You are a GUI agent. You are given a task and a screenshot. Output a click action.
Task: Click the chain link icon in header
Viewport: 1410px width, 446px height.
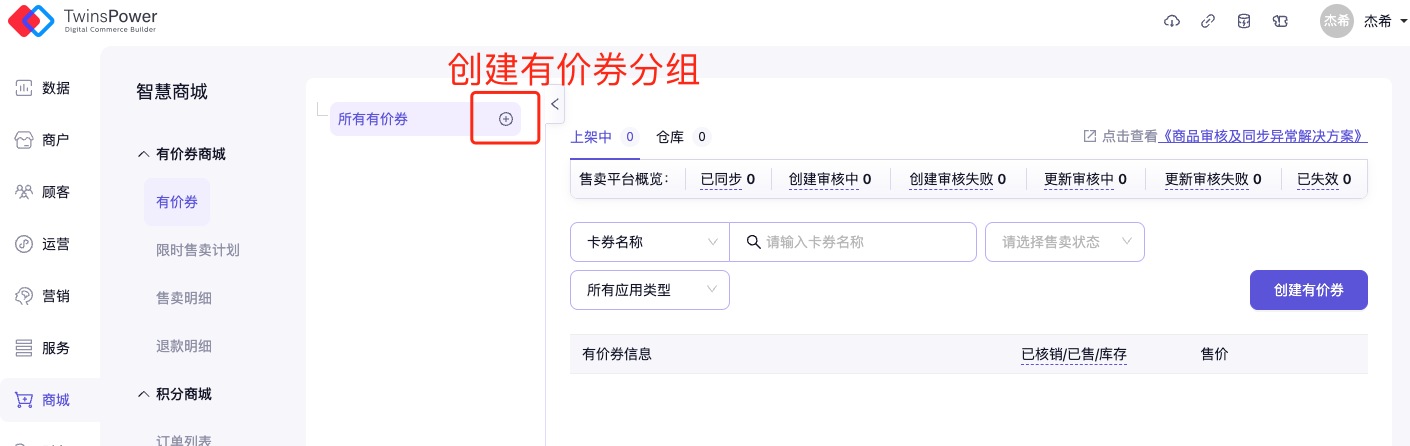coord(1208,21)
